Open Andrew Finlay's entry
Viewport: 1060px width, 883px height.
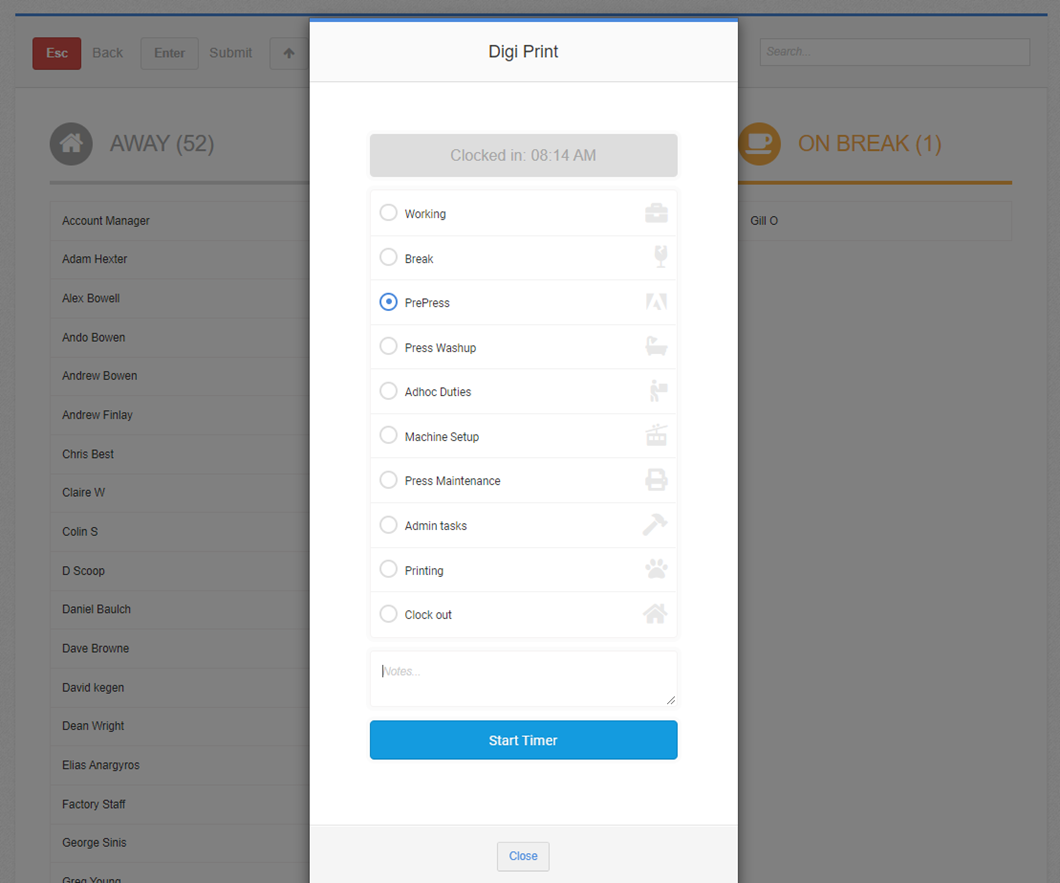tap(180, 415)
